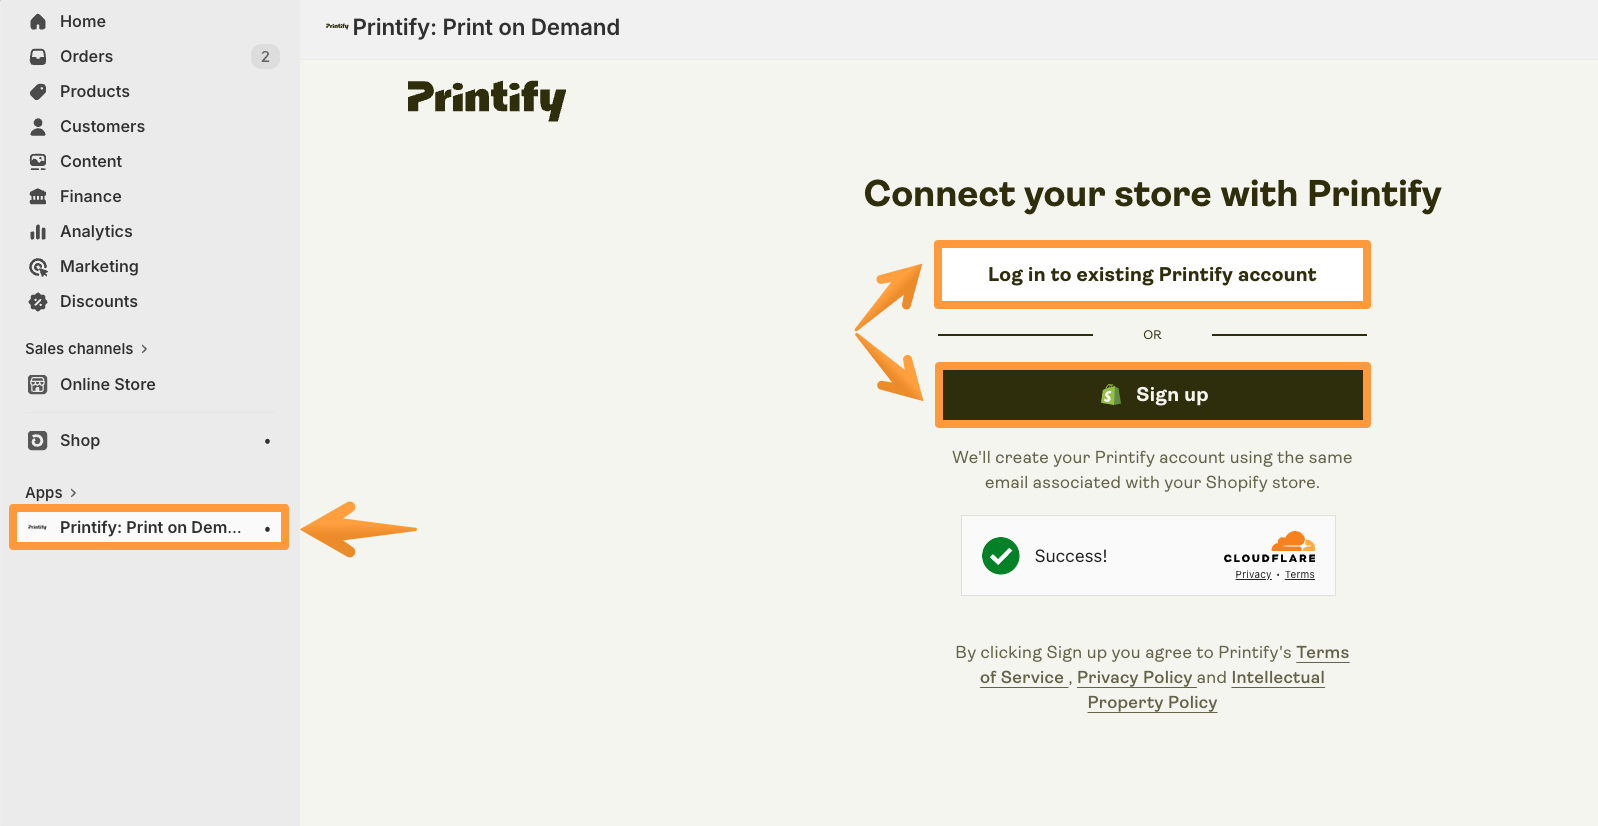Viewport: 1598px width, 826px height.
Task: Click the Customers icon
Action: point(37,126)
